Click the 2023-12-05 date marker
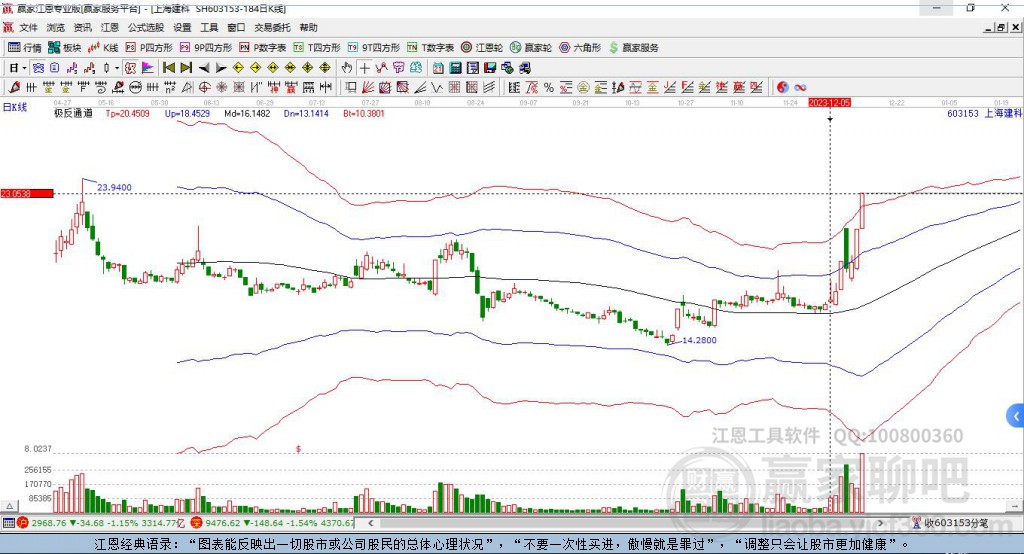Image resolution: width=1024 pixels, height=554 pixels. 829,103
